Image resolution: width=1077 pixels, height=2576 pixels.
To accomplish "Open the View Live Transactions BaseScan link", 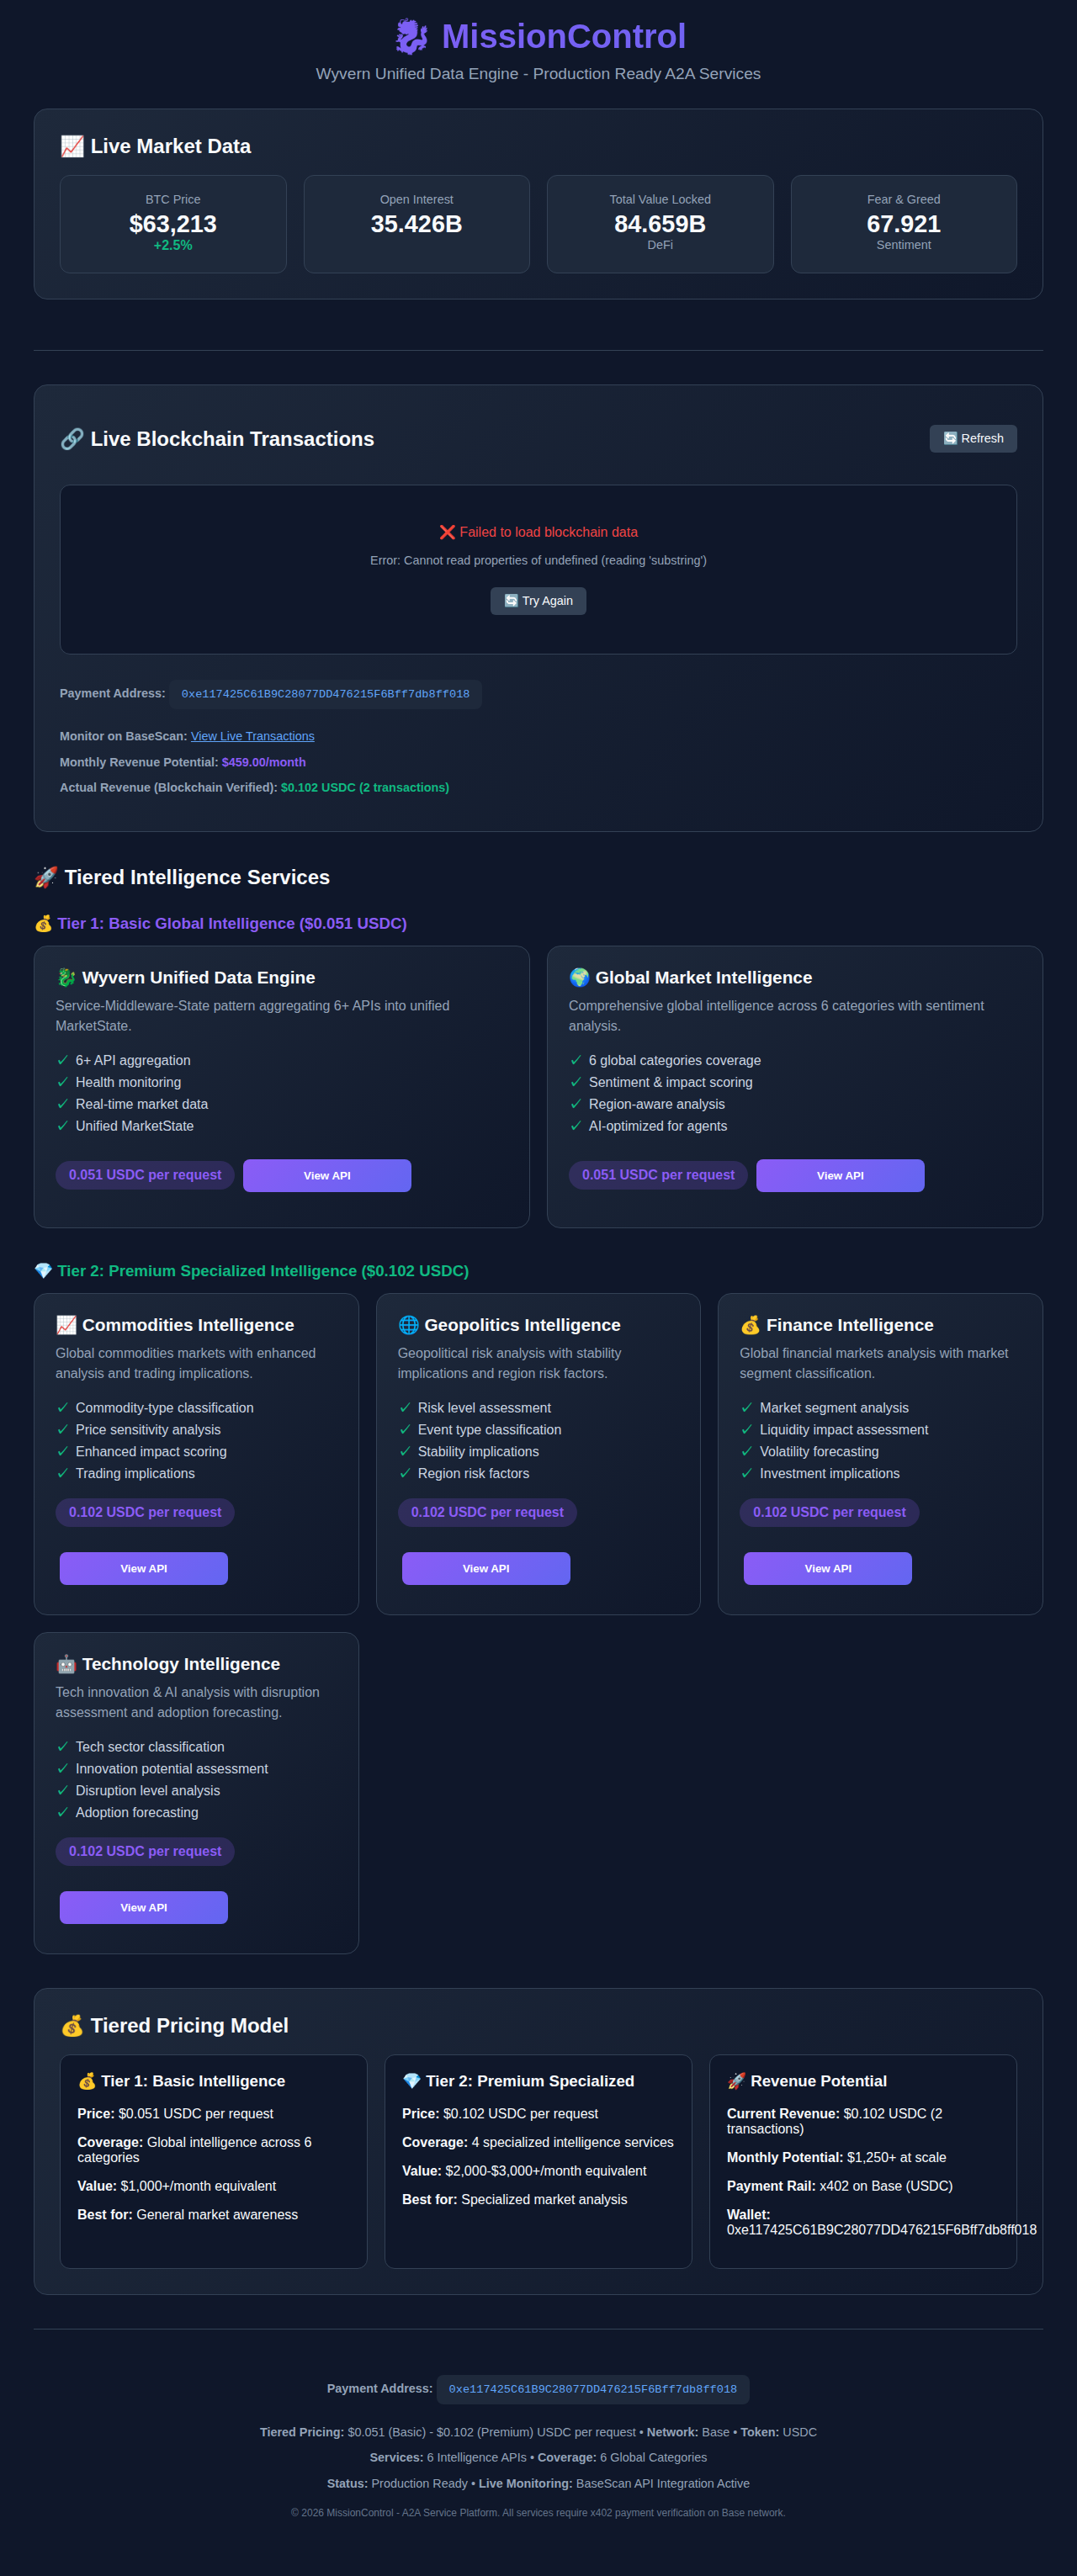I will pos(252,737).
